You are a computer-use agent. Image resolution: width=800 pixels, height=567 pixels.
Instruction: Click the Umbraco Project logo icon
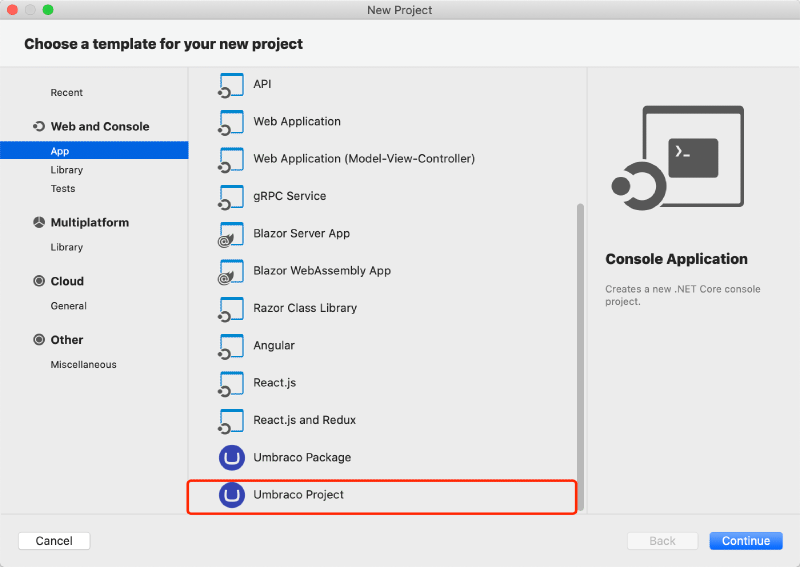232,495
